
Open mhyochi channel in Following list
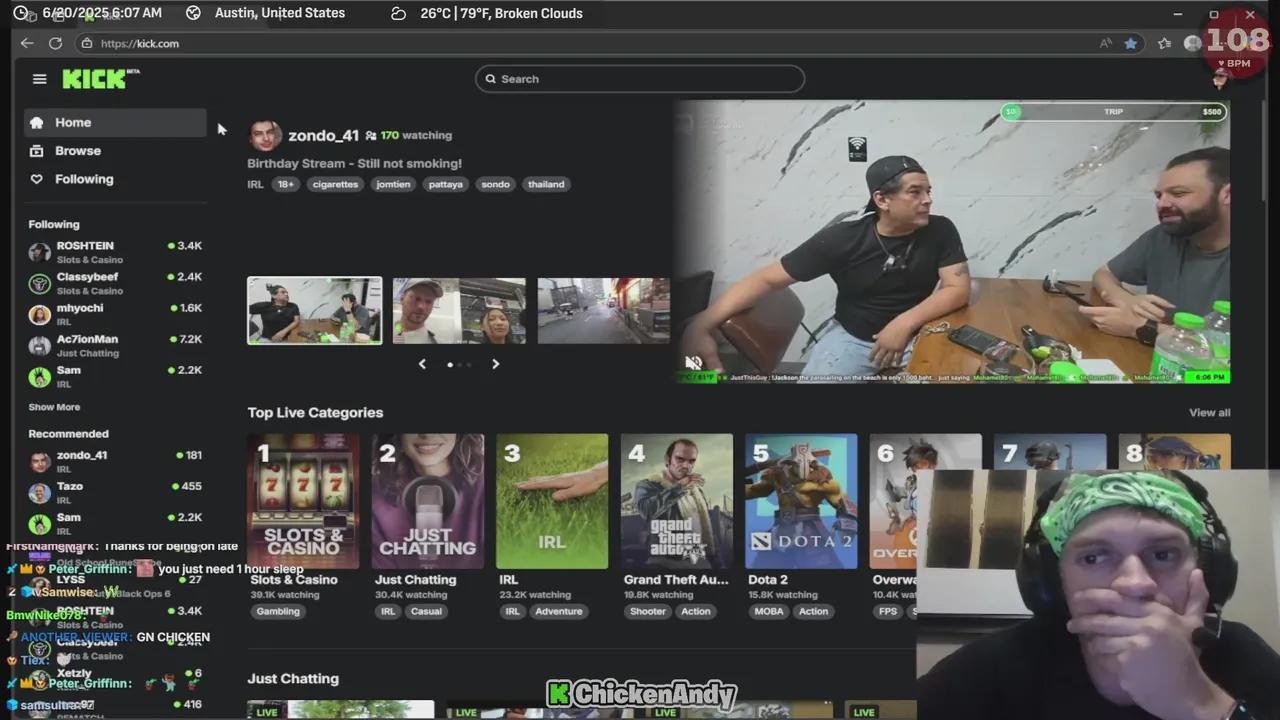click(x=115, y=314)
